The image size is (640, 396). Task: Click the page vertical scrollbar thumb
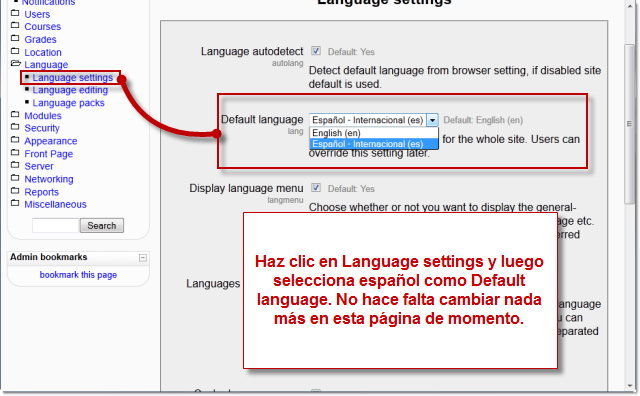(x=629, y=124)
